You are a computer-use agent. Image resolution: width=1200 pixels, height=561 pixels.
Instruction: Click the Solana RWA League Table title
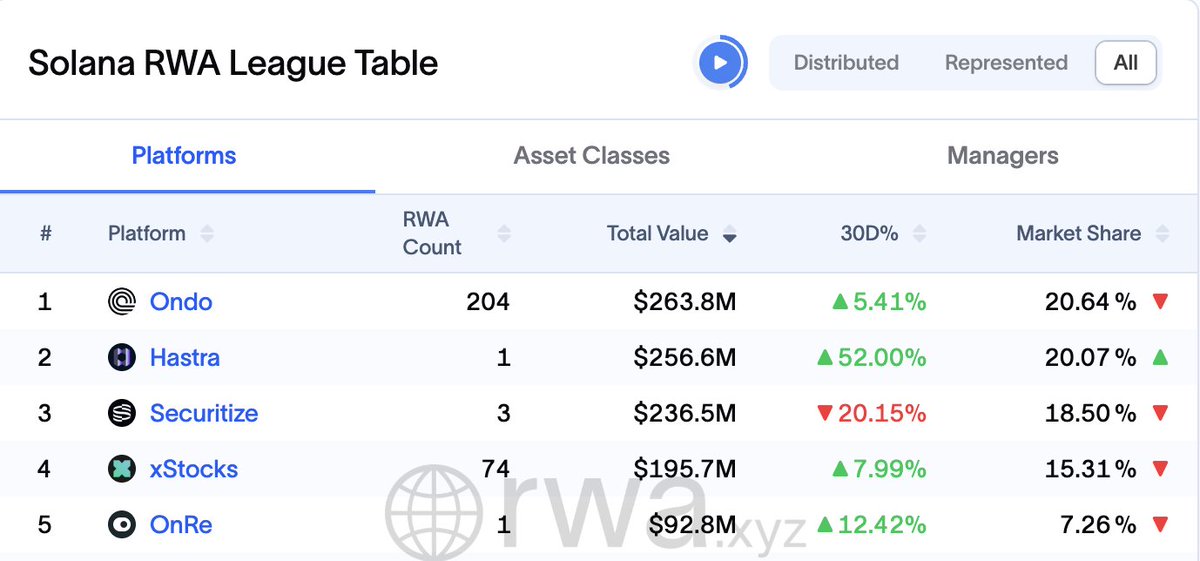point(233,63)
